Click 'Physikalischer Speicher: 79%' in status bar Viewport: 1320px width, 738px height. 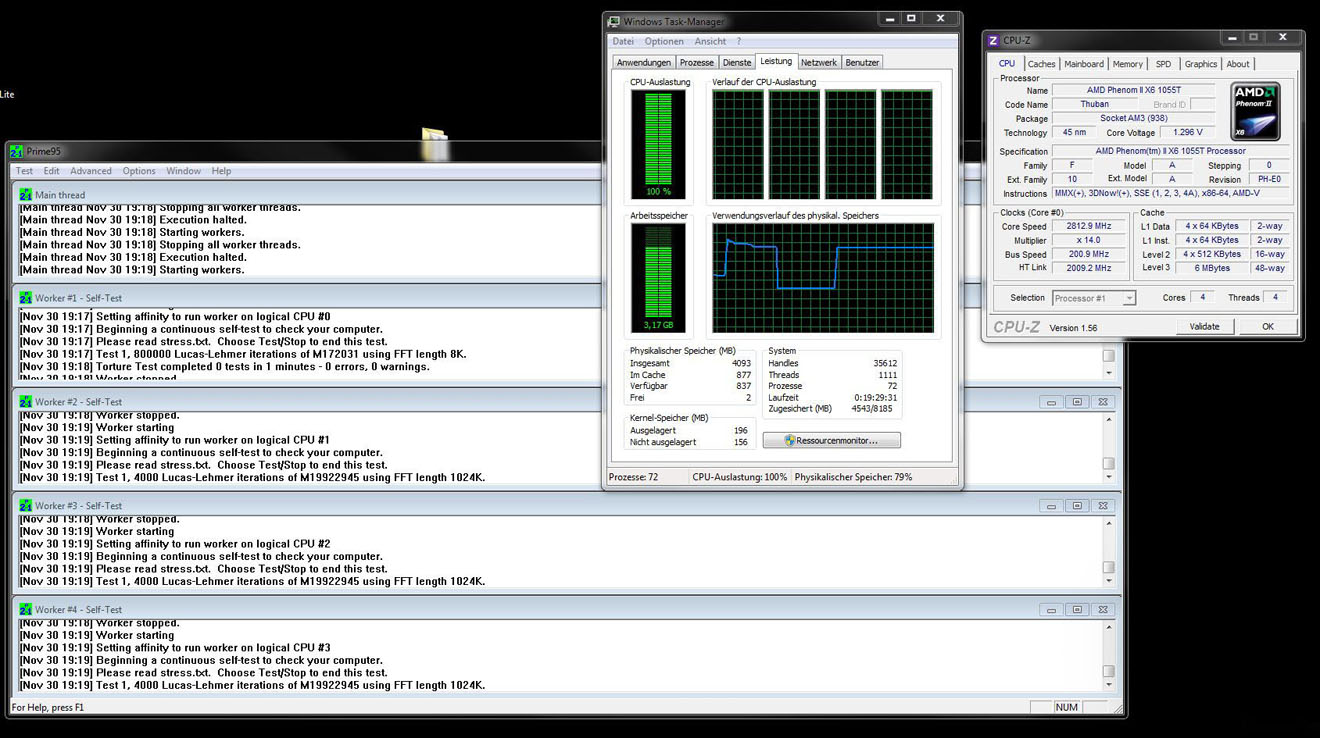[854, 478]
